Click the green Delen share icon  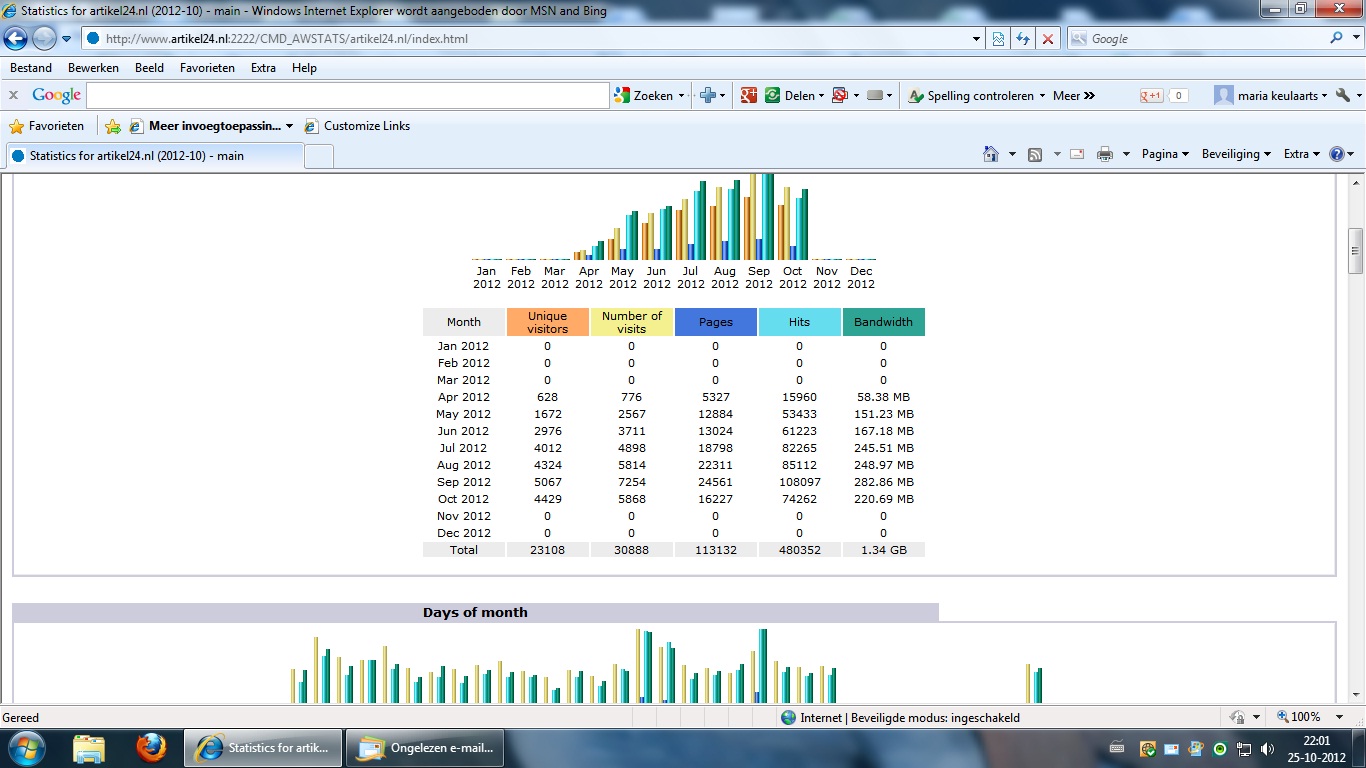pyautogui.click(x=773, y=96)
